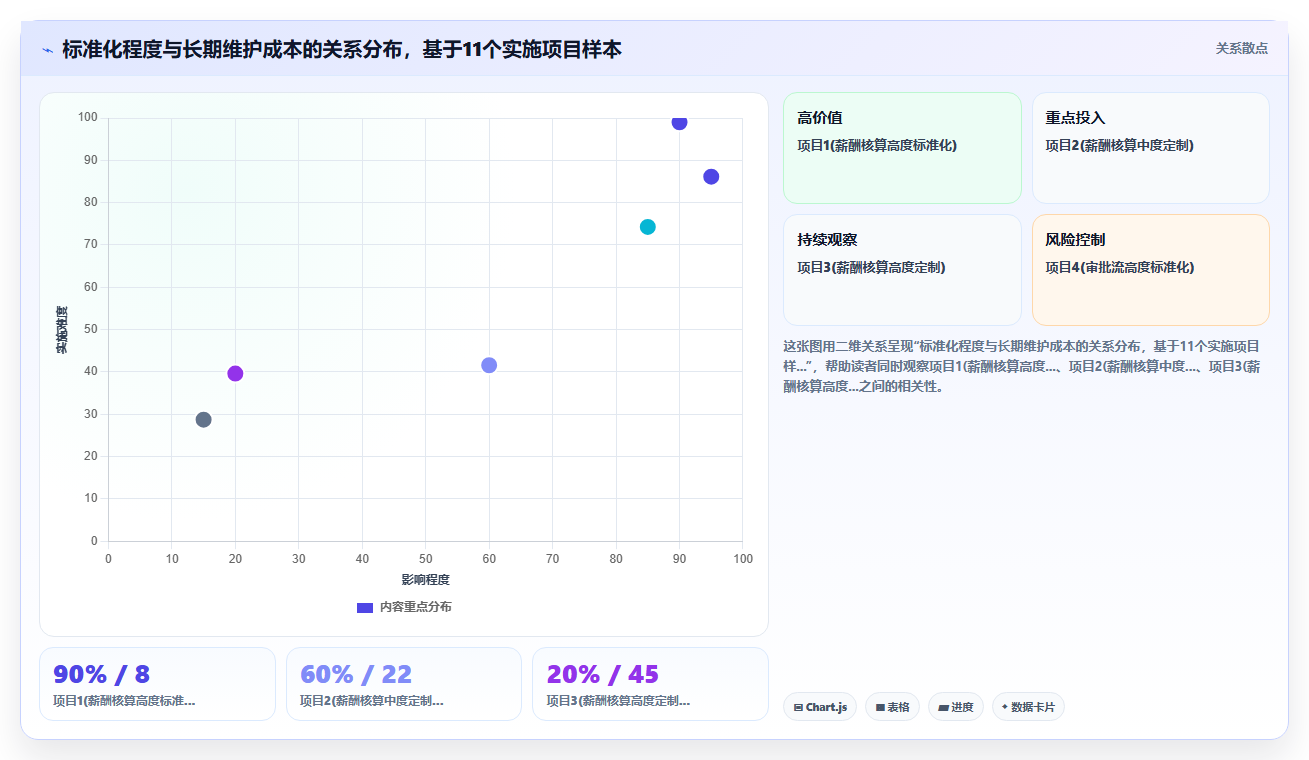Click the star icon in the 数据卡片 chip

[1005, 707]
